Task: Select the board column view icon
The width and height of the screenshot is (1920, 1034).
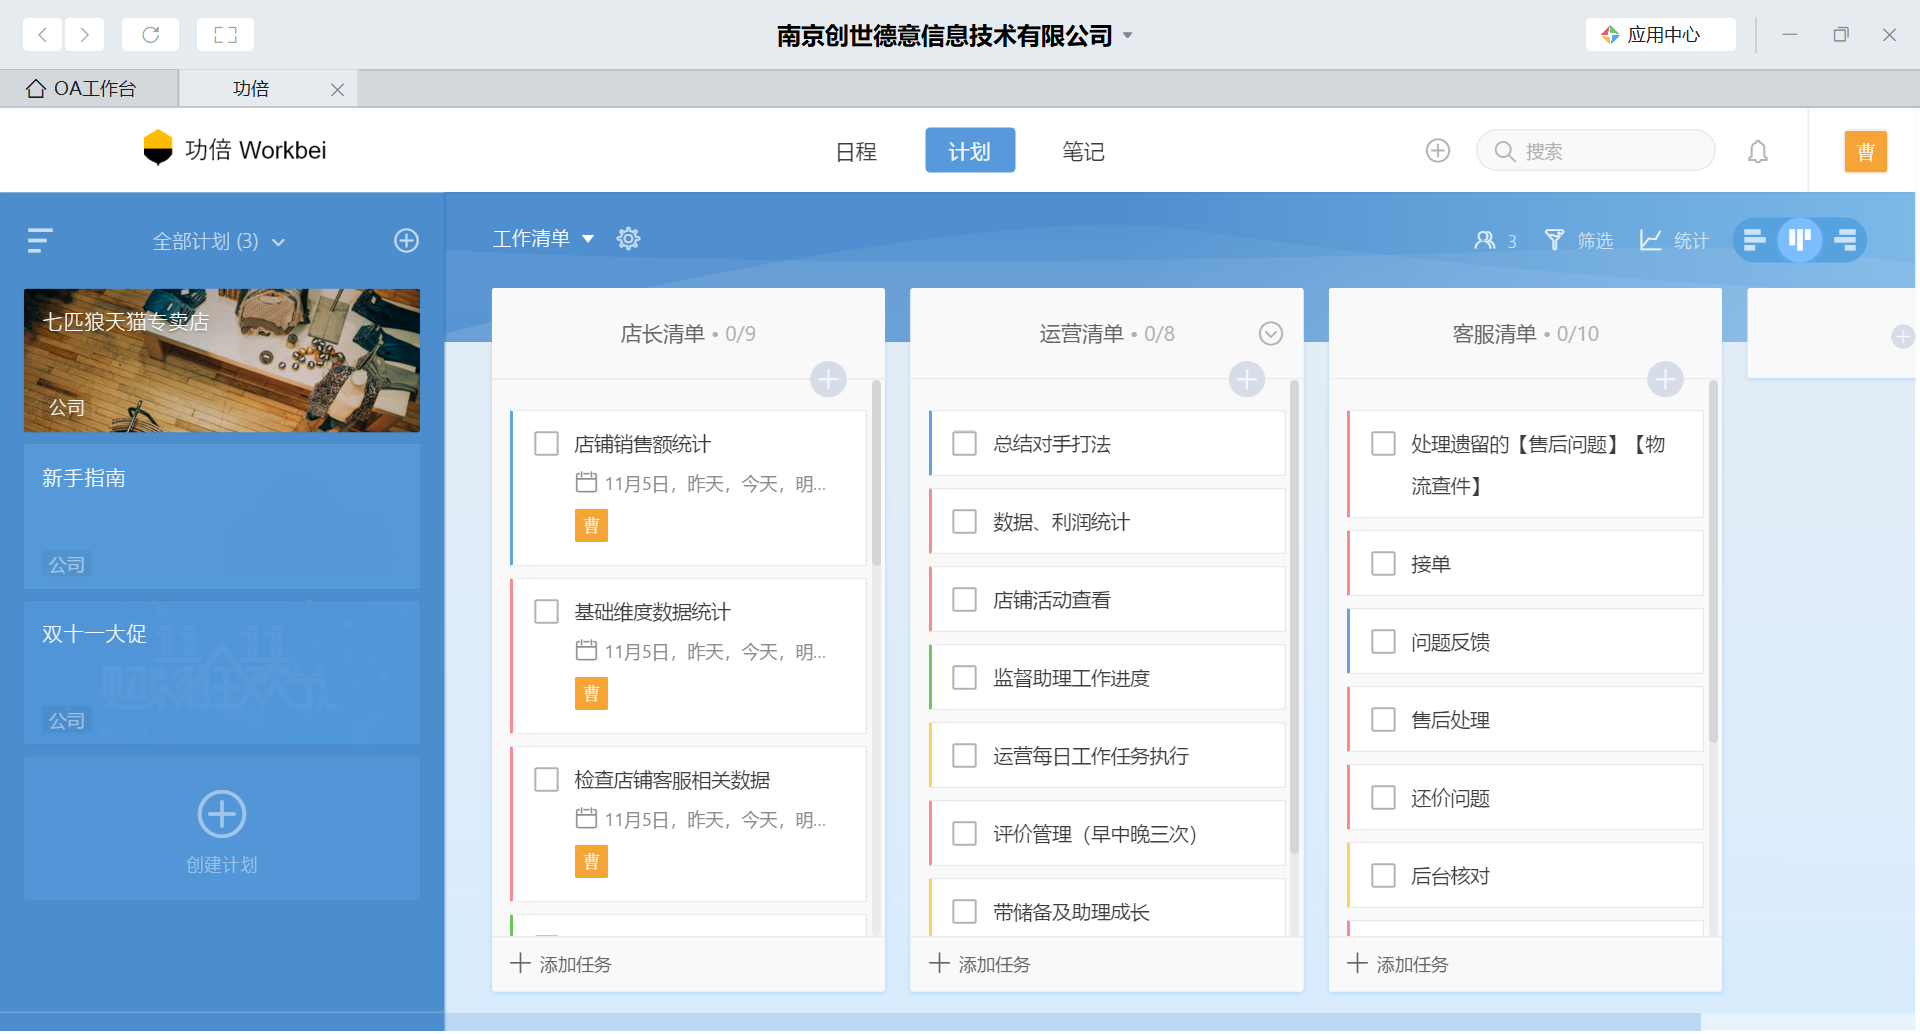Action: (x=1800, y=240)
